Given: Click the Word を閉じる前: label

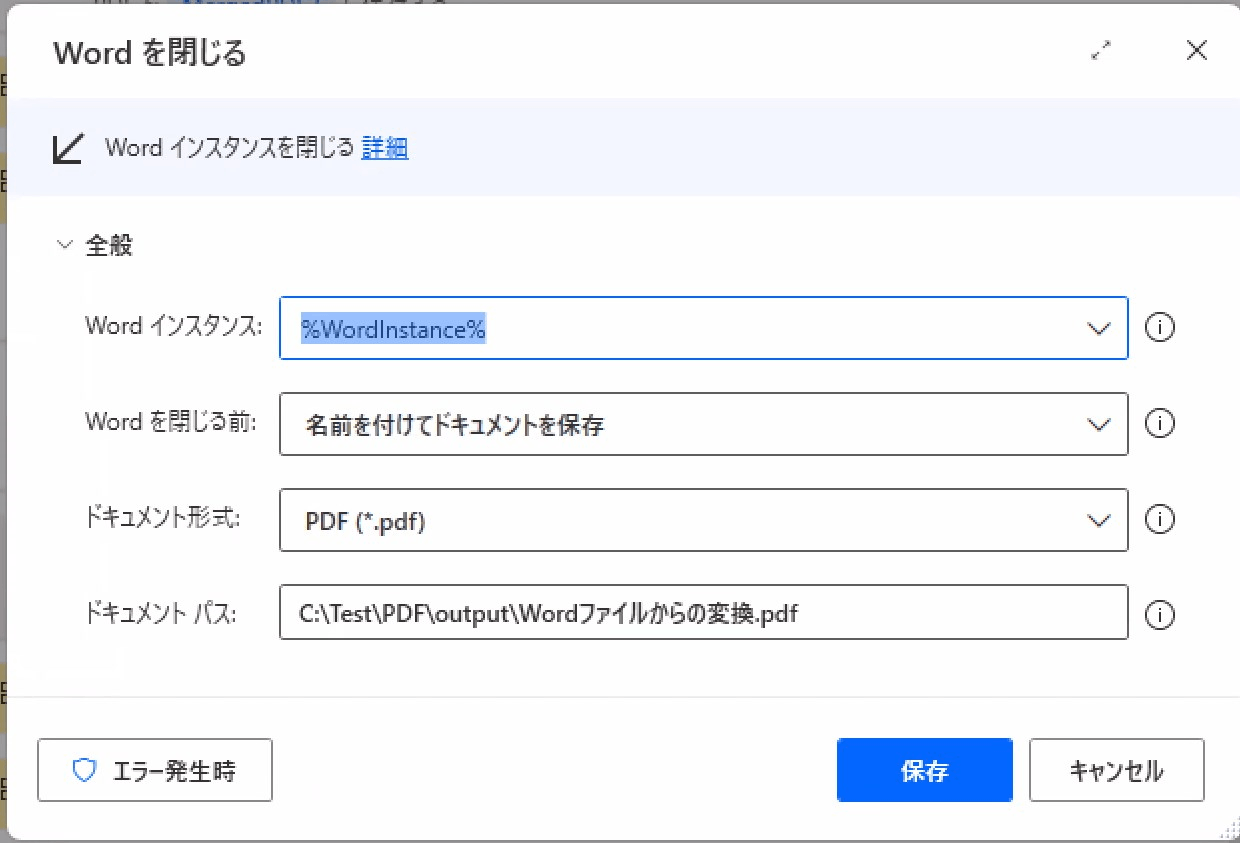Looking at the screenshot, I should click(171, 422).
